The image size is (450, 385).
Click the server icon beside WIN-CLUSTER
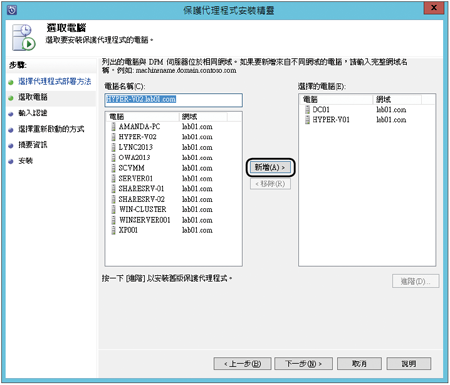[x=114, y=209]
